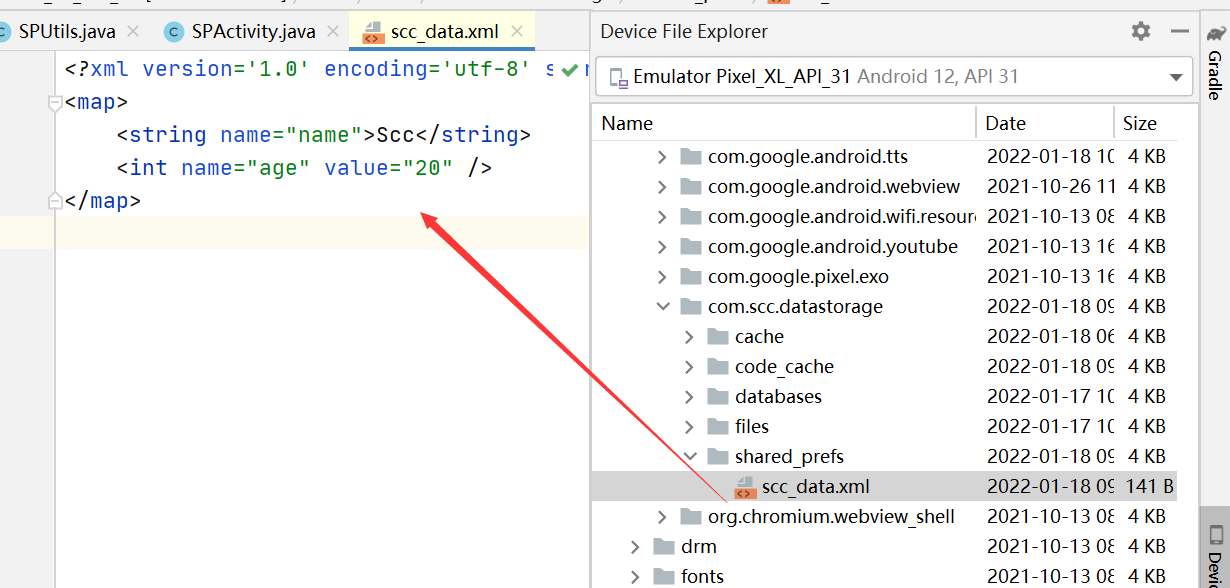This screenshot has width=1230, height=588.
Task: Select the com.google.android.youtube row
Action: point(884,247)
